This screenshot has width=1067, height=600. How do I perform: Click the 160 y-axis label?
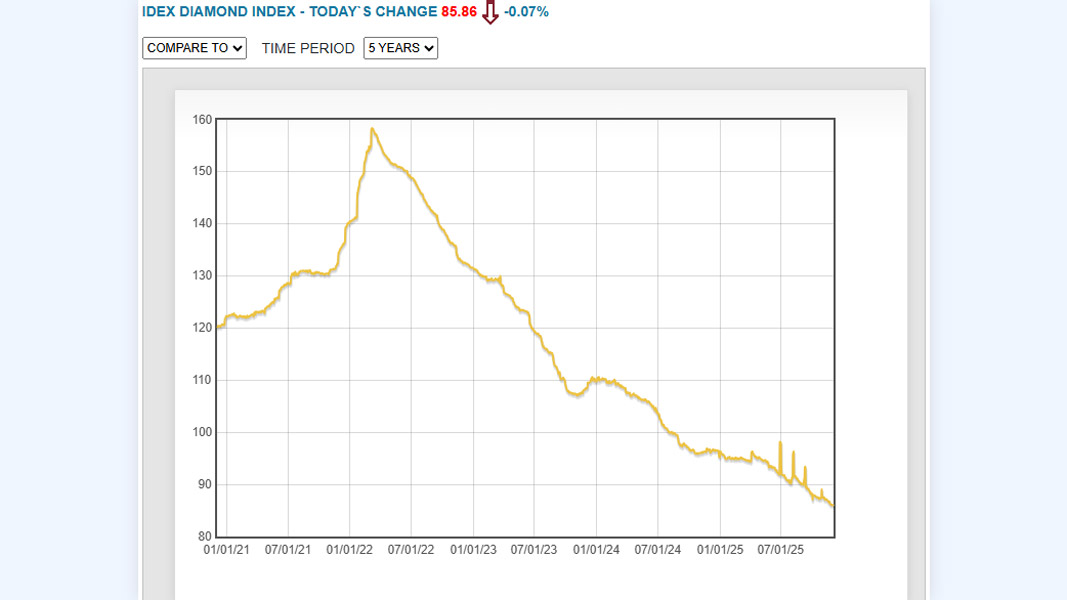tap(202, 120)
